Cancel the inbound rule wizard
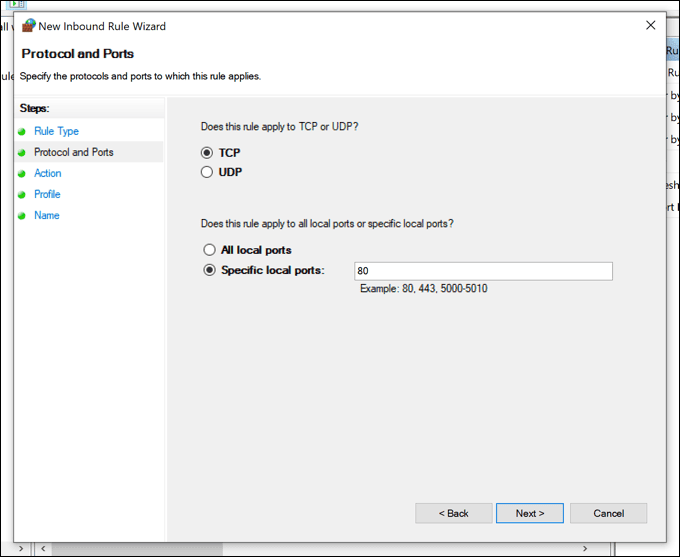Screen dimensions: 680x557 coord(608,513)
